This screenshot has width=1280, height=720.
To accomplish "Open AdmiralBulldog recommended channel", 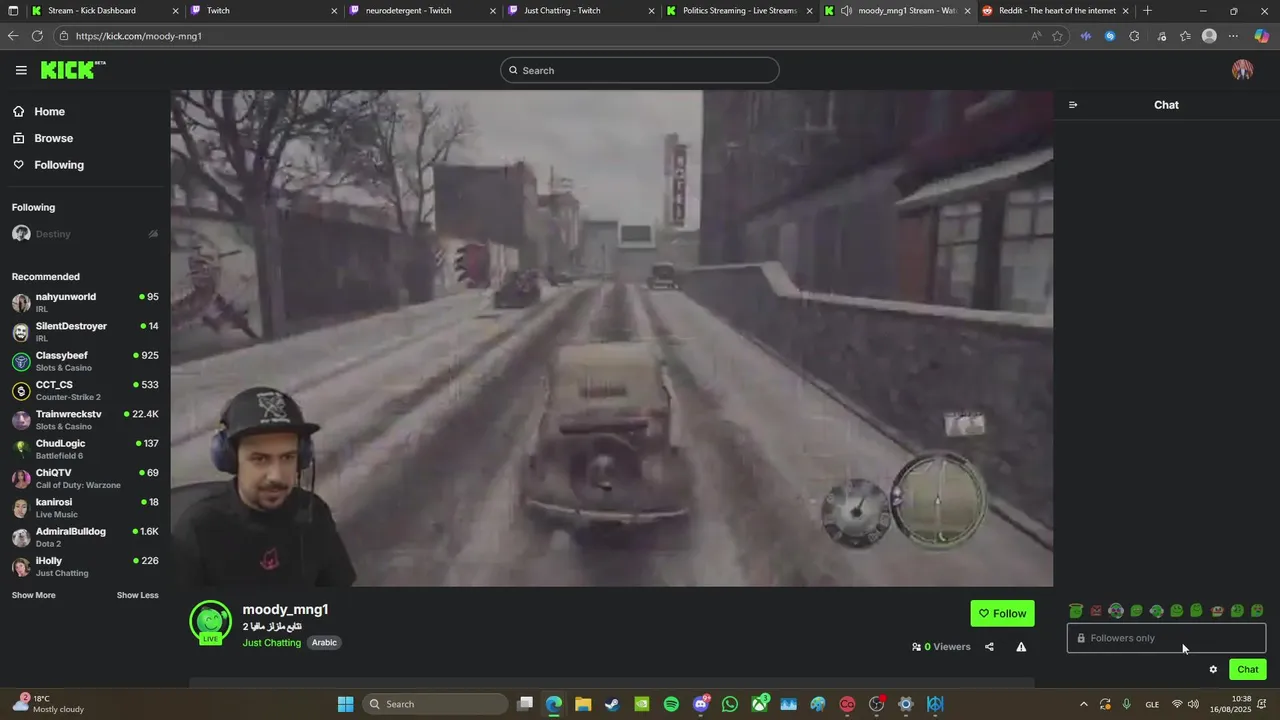I will point(85,537).
